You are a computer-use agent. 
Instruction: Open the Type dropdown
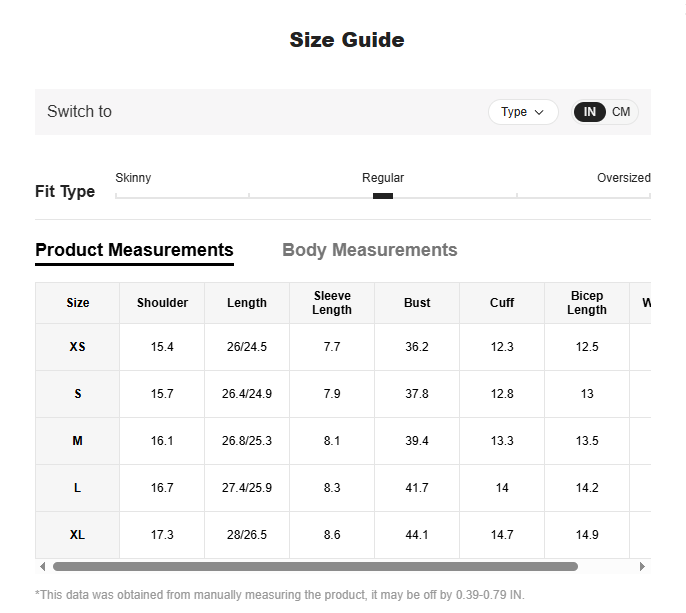click(x=523, y=112)
